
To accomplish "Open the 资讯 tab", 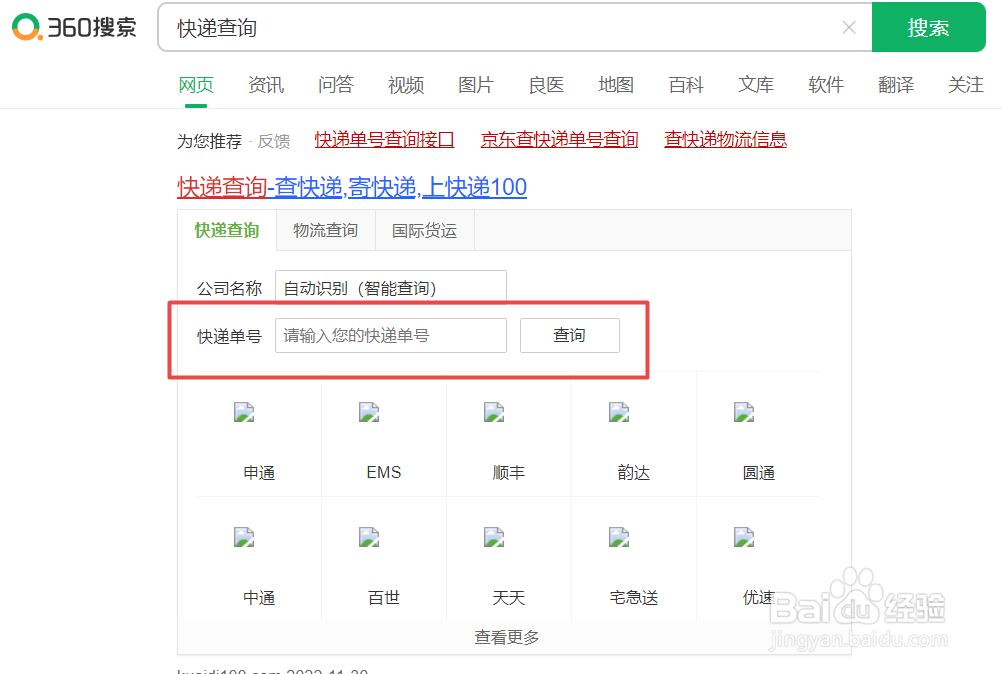I will coord(266,84).
